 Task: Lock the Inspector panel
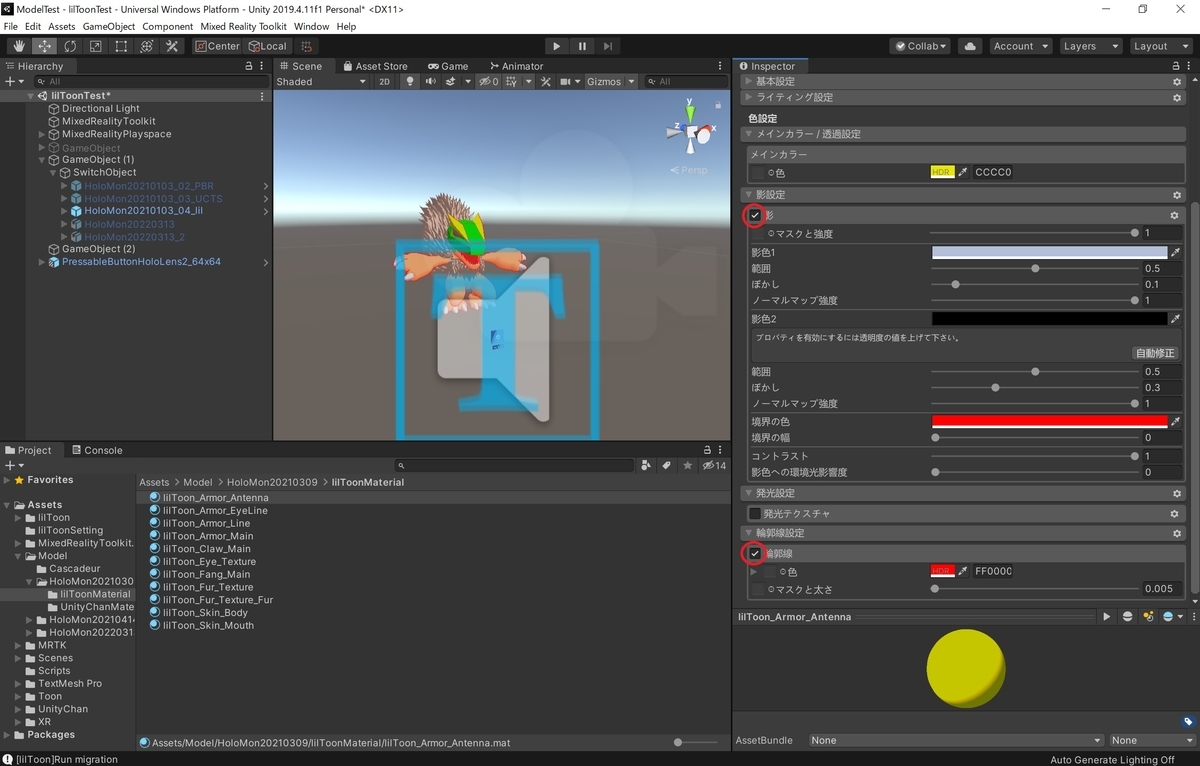click(x=1174, y=66)
